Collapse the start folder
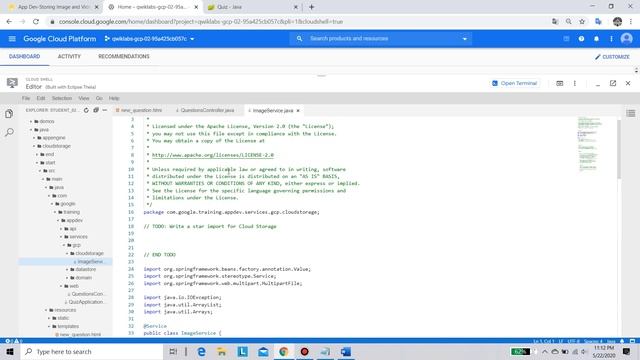The width and height of the screenshot is (640, 360). point(47,162)
